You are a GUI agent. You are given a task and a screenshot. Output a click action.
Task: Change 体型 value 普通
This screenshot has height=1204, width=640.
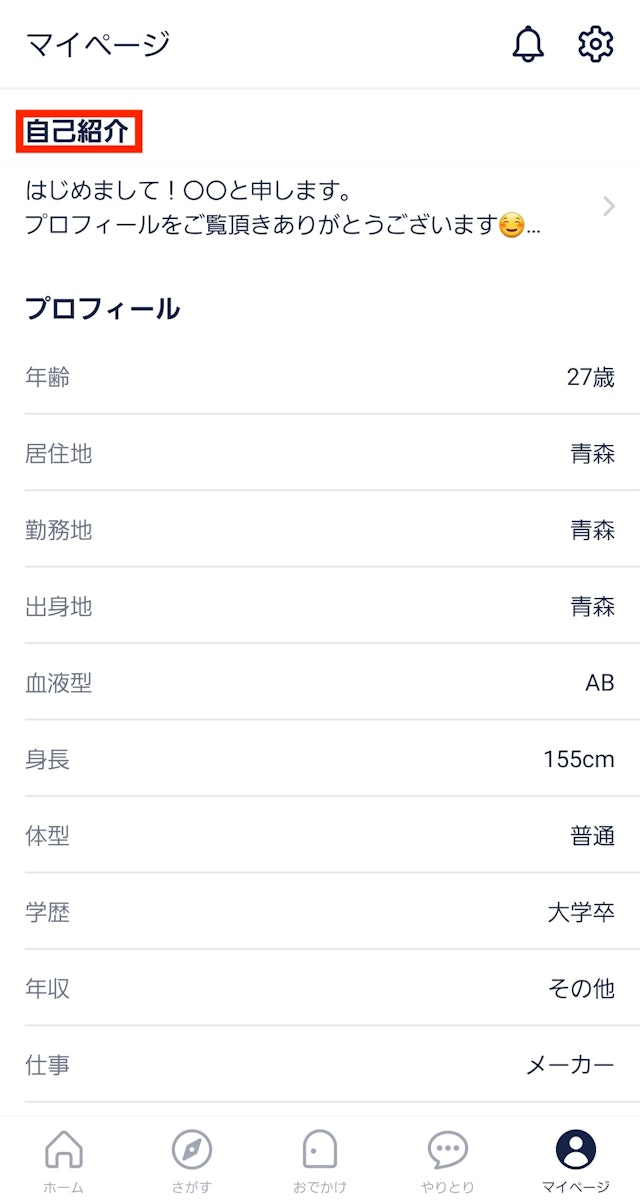(592, 836)
